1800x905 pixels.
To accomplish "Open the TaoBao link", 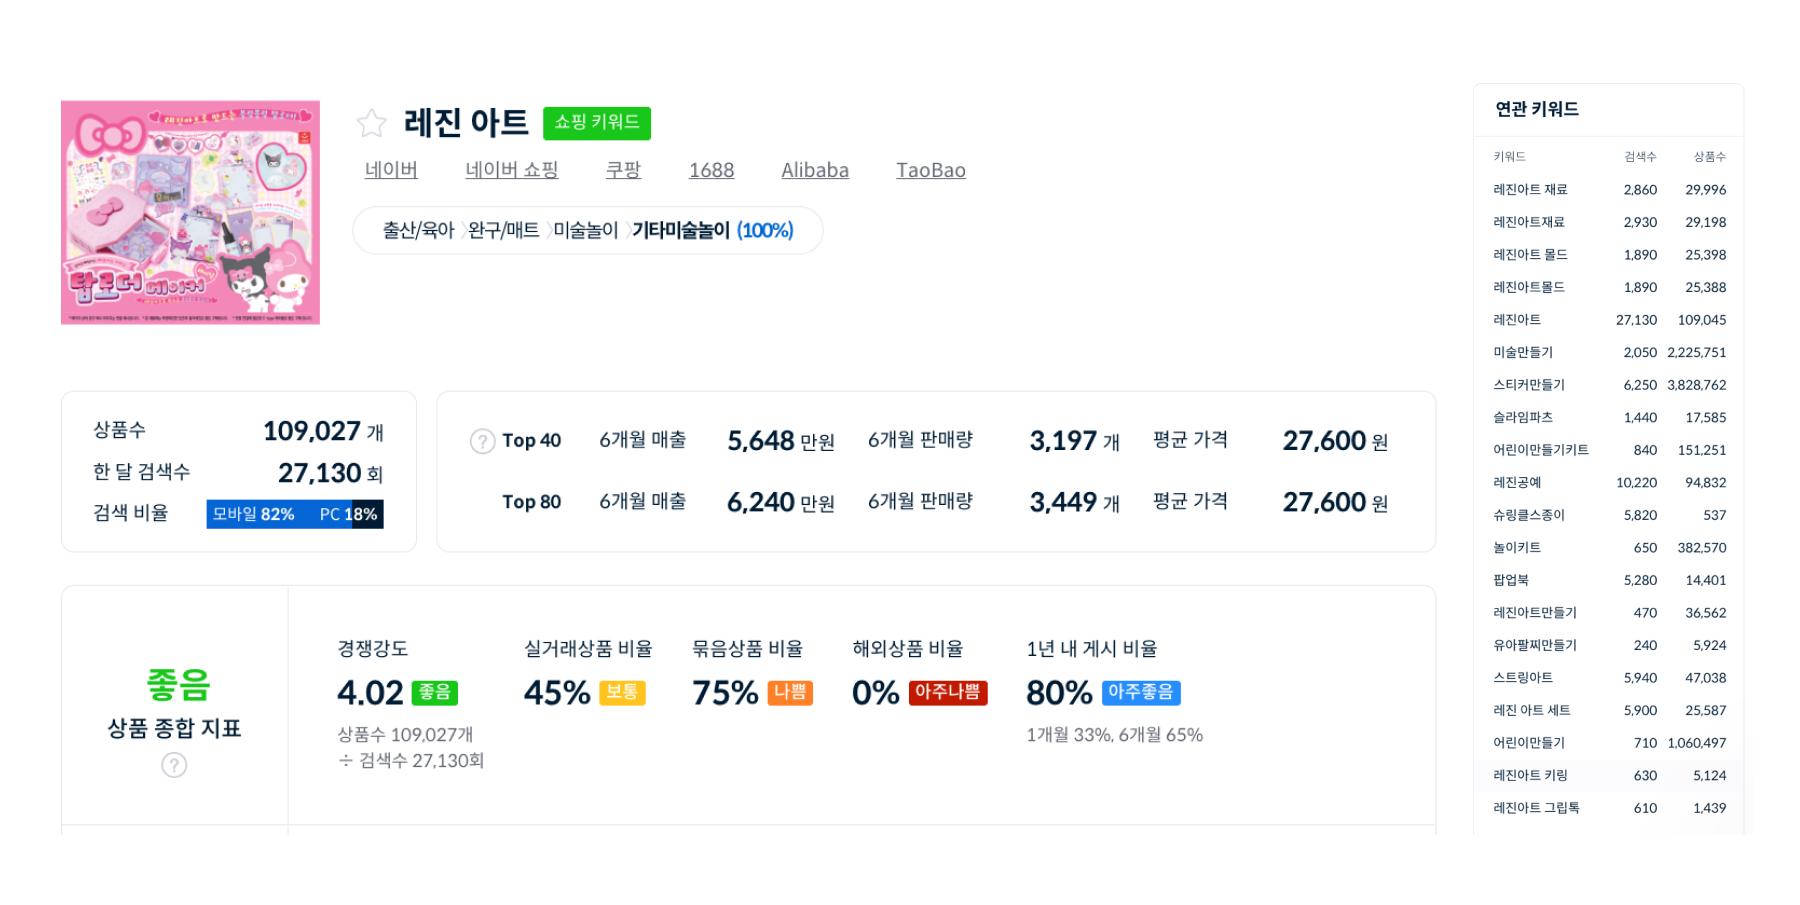I will click(x=930, y=170).
